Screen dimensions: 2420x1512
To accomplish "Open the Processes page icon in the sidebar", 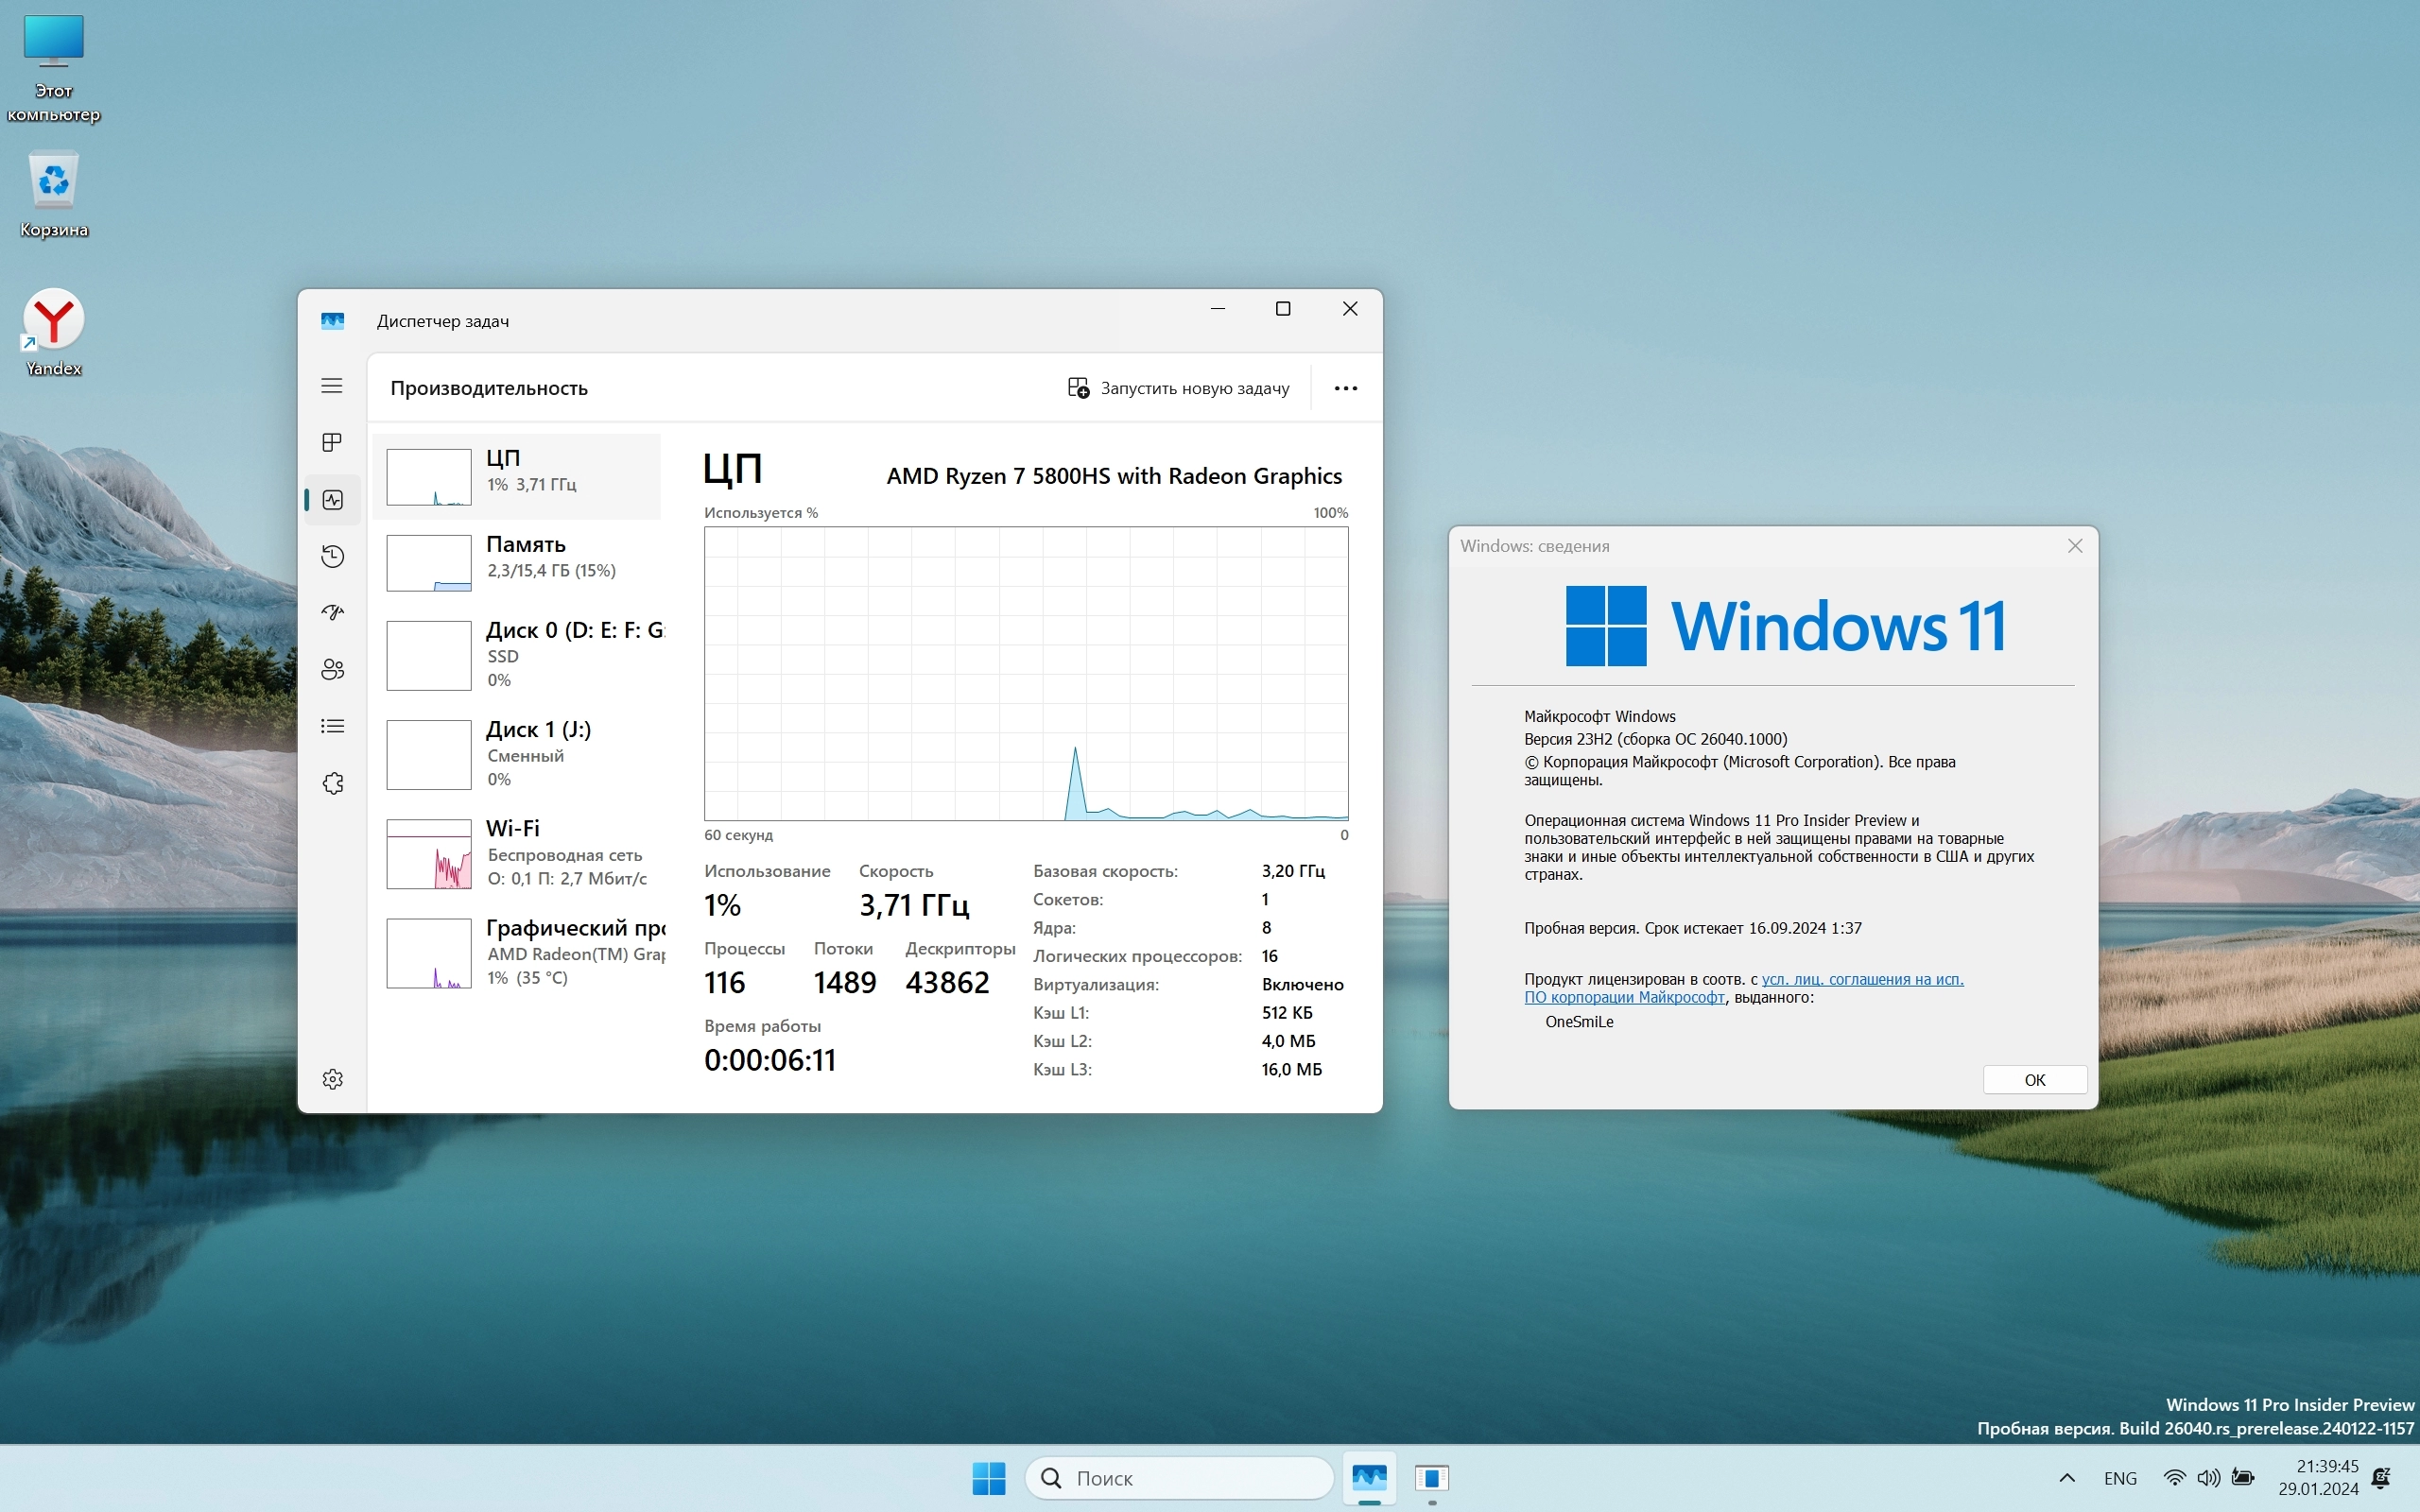I will pos(332,442).
